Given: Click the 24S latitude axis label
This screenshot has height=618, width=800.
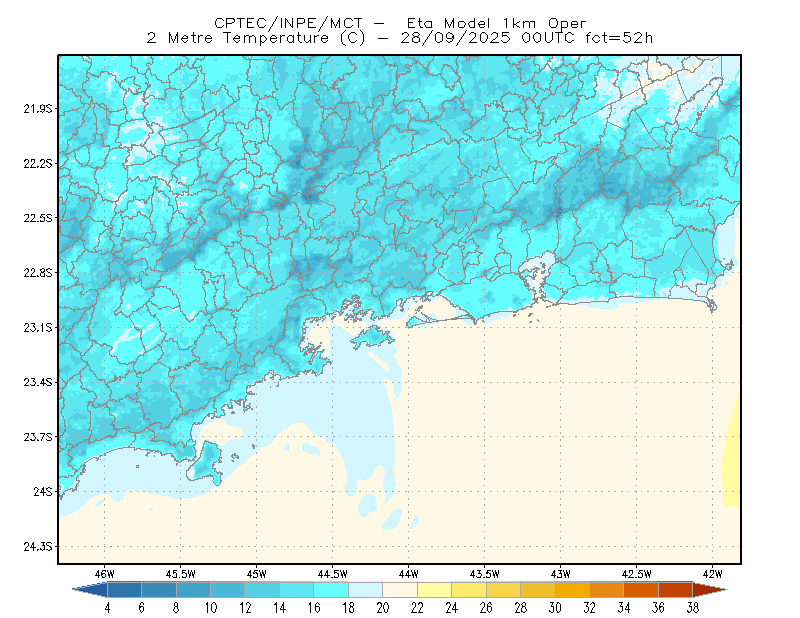Looking at the screenshot, I should tap(43, 491).
